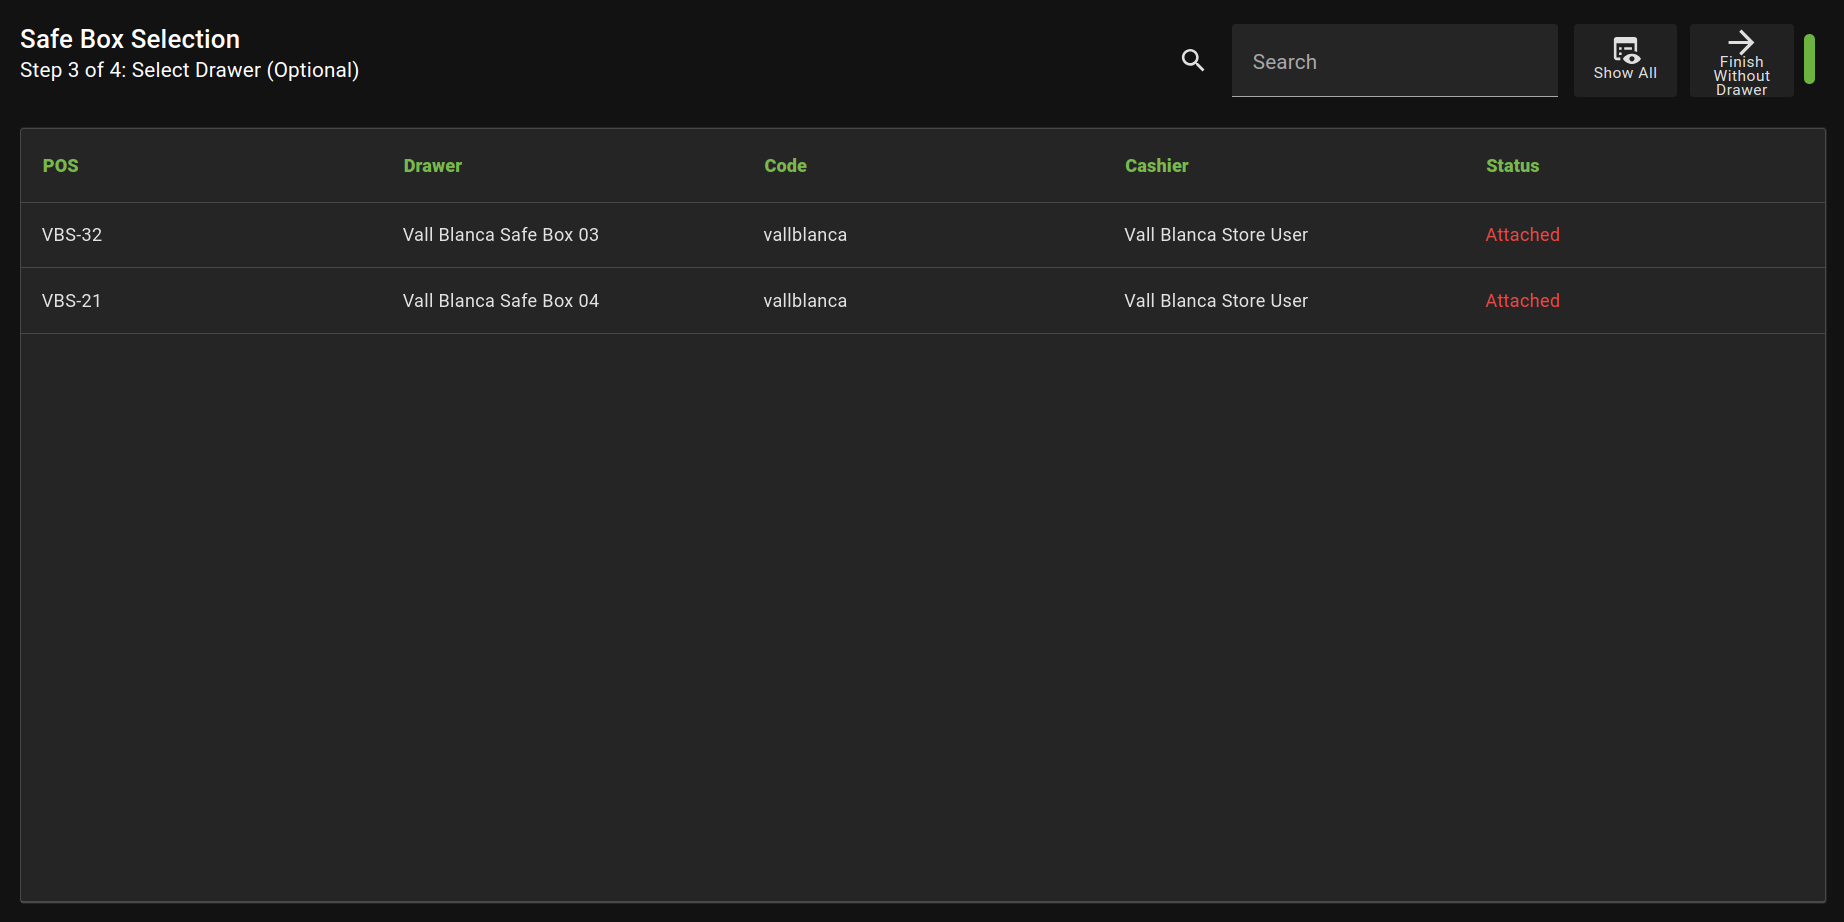Click the Cashier column header

[1156, 166]
